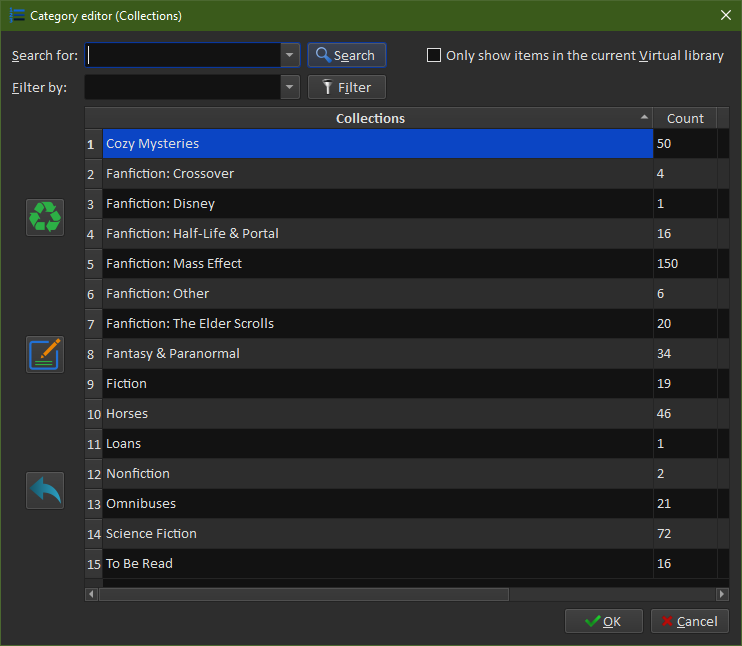
Task: Click the Category editor title bar icon
Action: pos(17,15)
